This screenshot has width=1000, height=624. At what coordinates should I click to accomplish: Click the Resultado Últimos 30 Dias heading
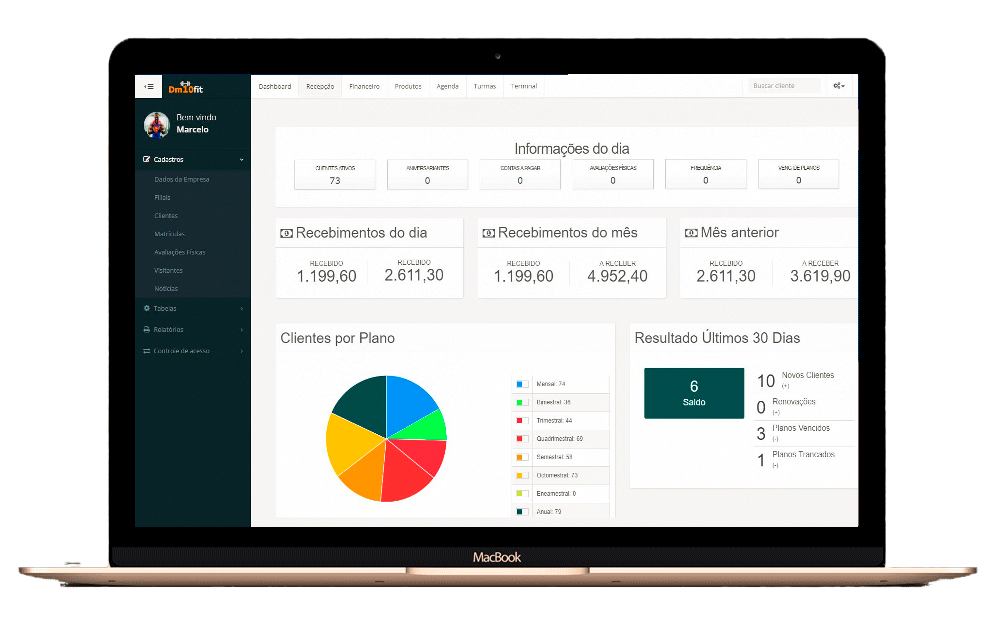point(717,338)
